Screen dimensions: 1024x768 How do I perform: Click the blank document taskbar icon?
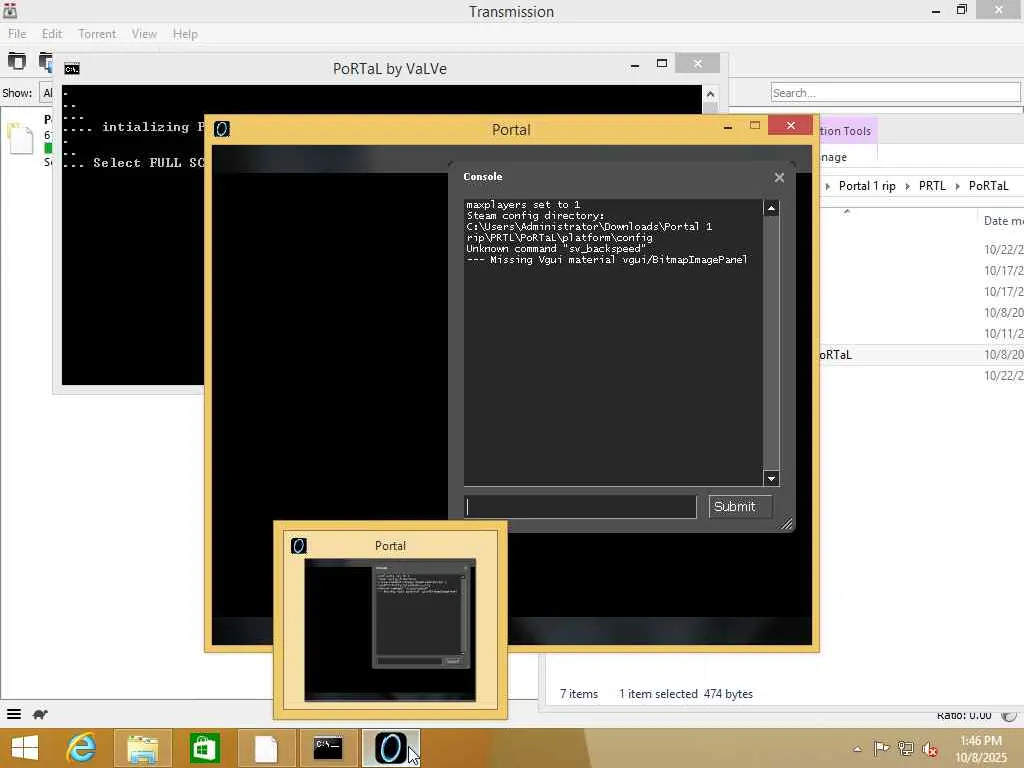coord(266,748)
